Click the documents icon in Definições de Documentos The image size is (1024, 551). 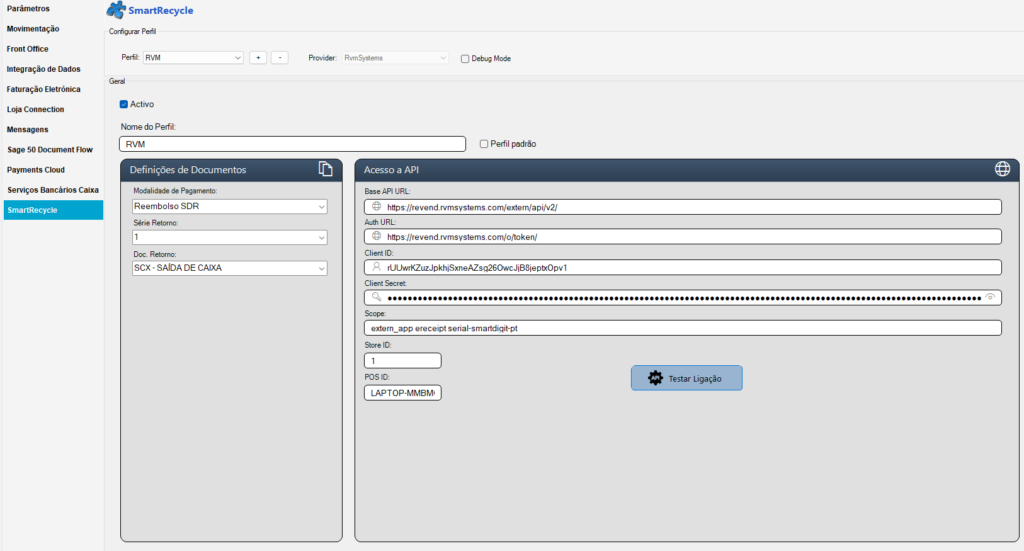[325, 169]
